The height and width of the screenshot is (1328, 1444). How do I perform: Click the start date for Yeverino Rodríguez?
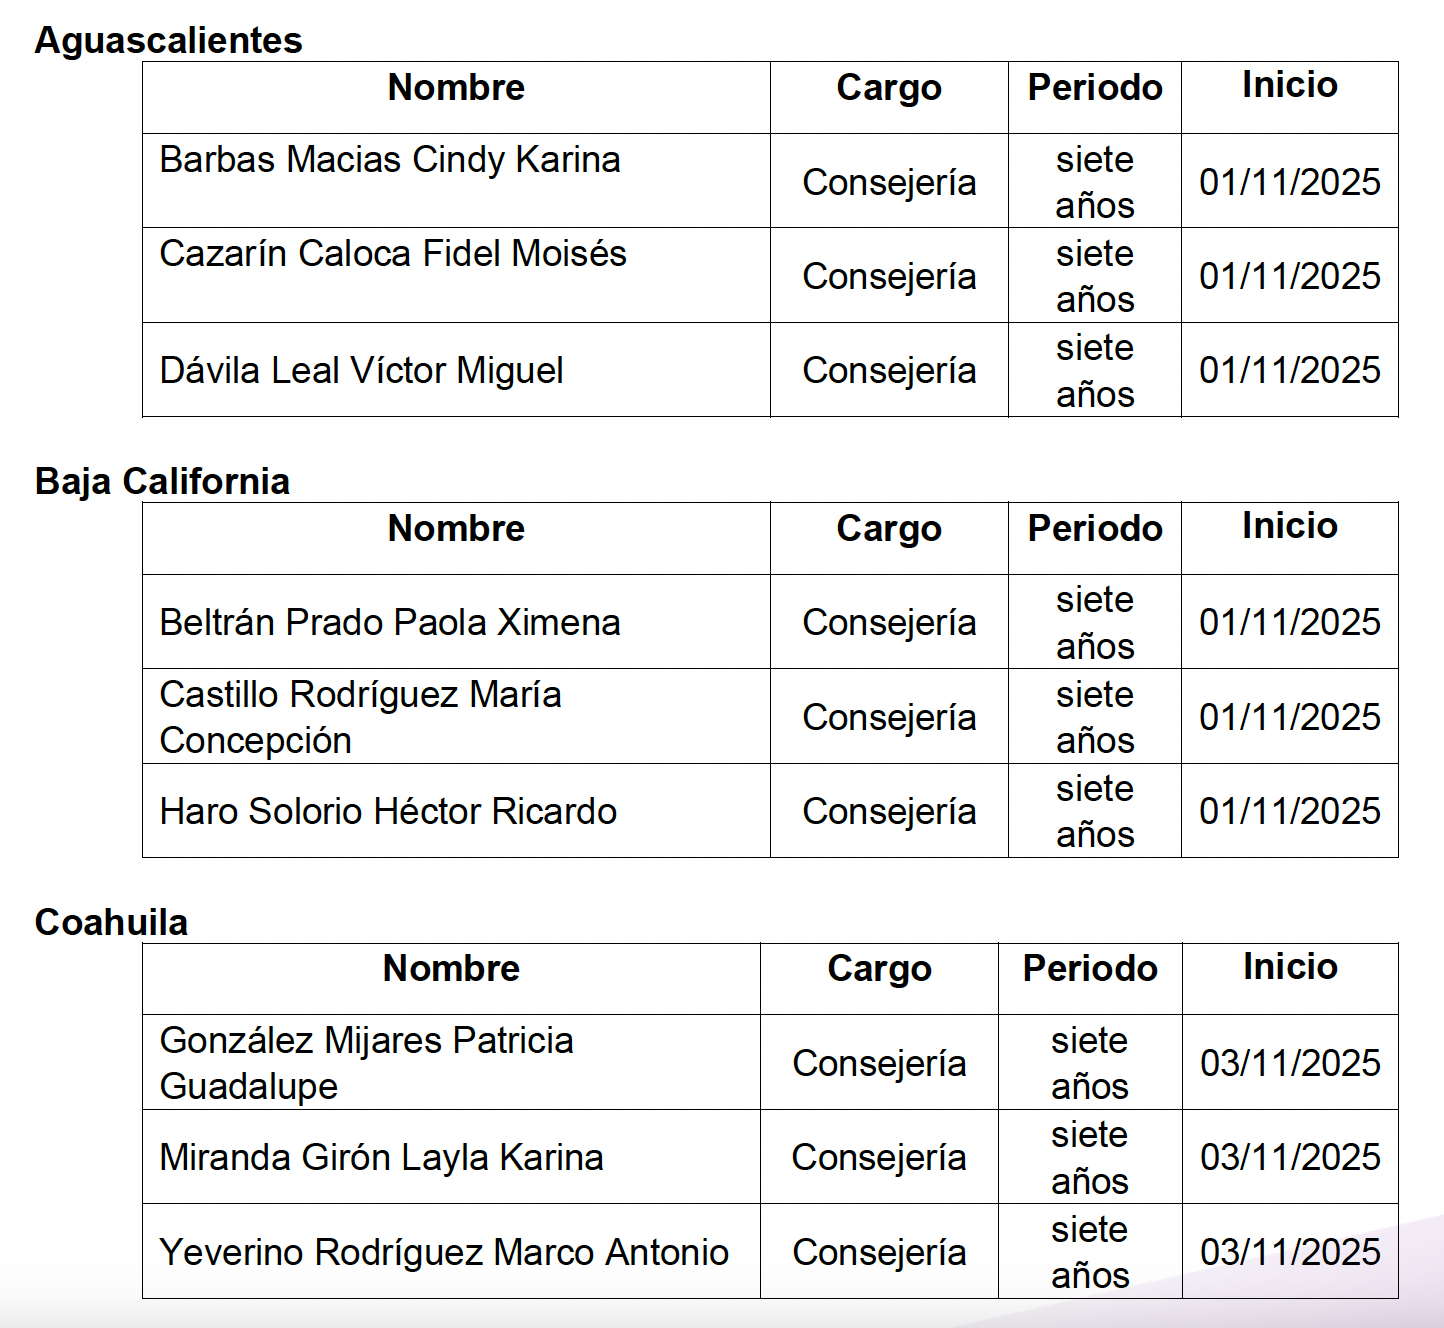[1290, 1252]
